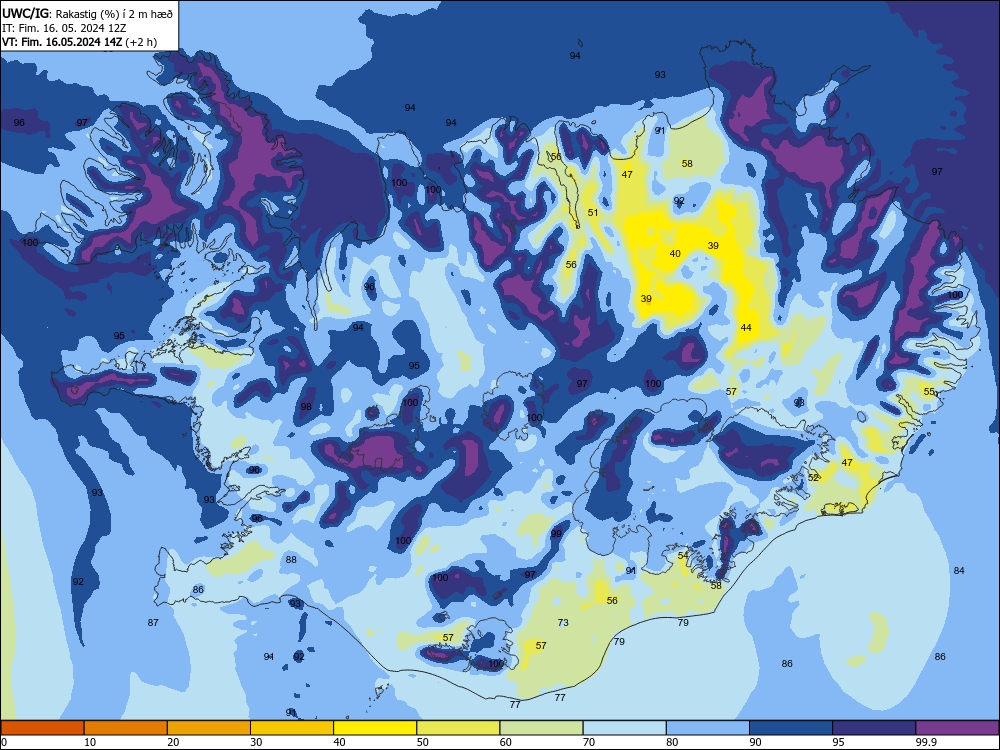The image size is (1000, 750).
Task: Select the offshore humidity value '84'
Action: [959, 570]
